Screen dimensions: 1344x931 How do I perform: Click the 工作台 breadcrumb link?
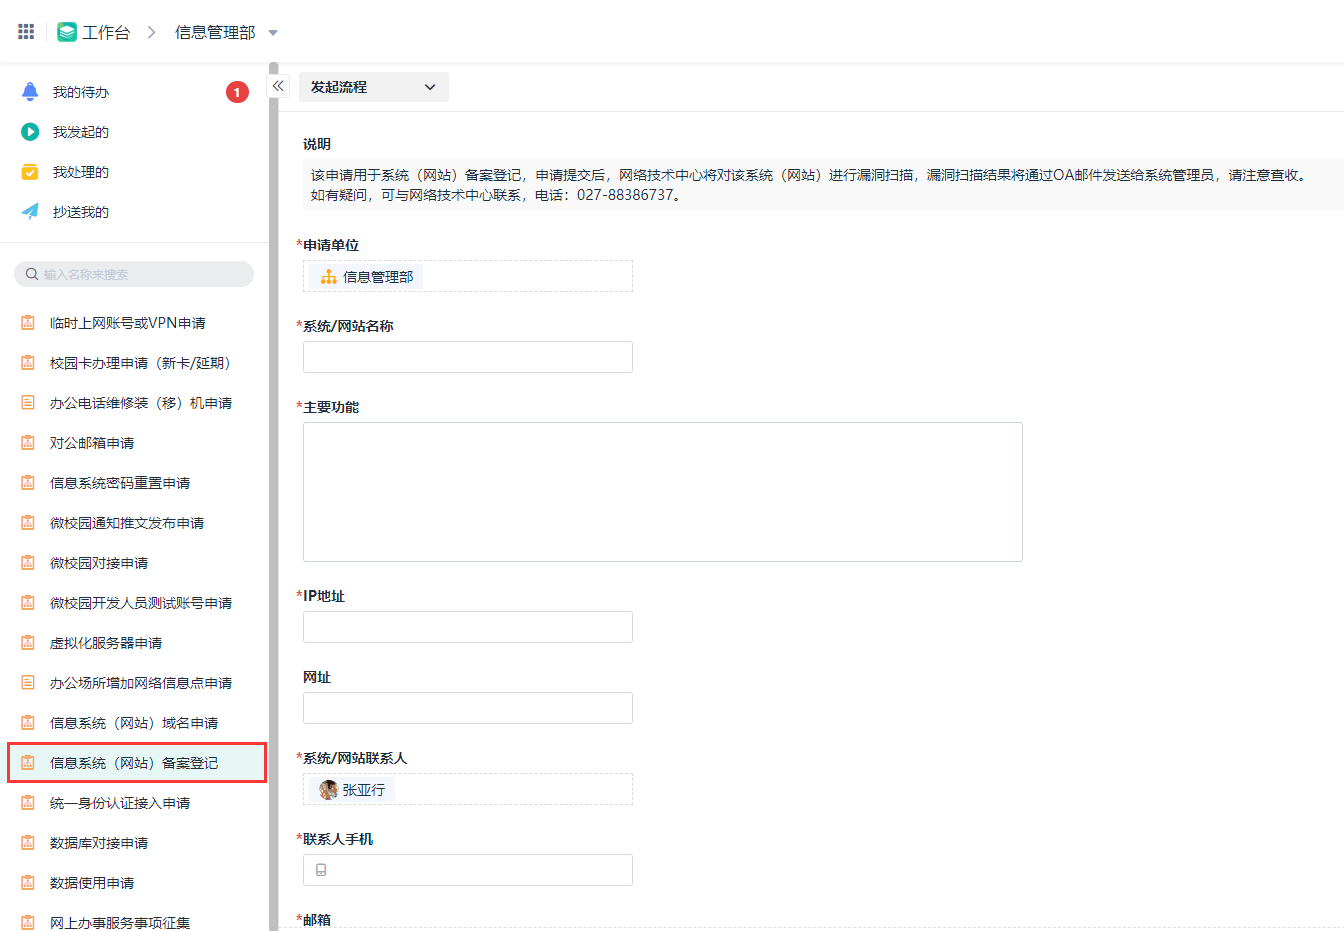[106, 32]
